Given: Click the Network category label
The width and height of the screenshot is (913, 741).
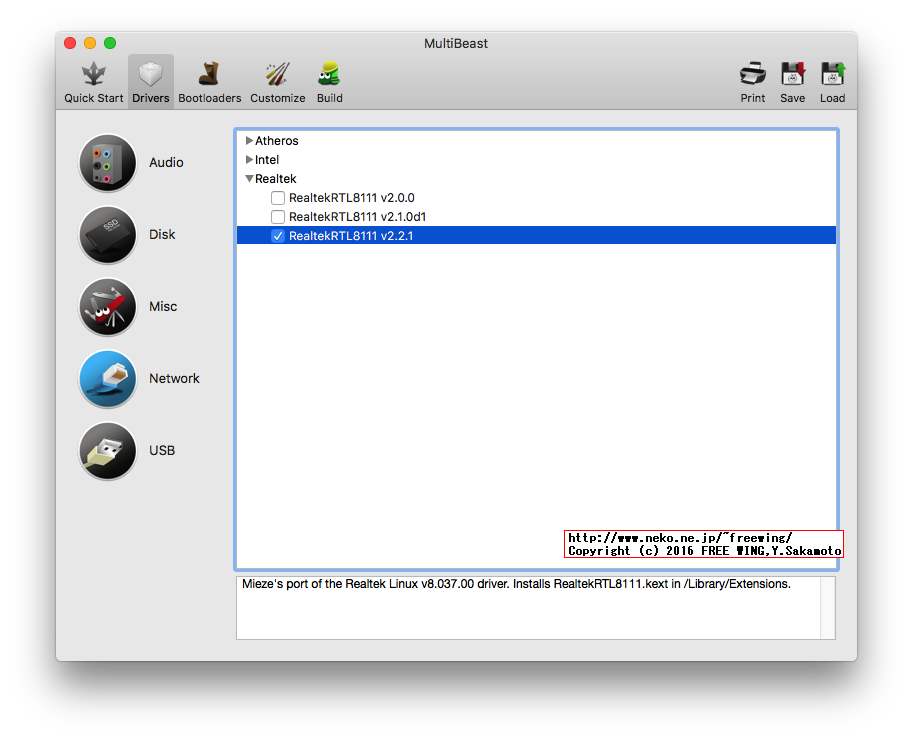Looking at the screenshot, I should pyautogui.click(x=174, y=378).
